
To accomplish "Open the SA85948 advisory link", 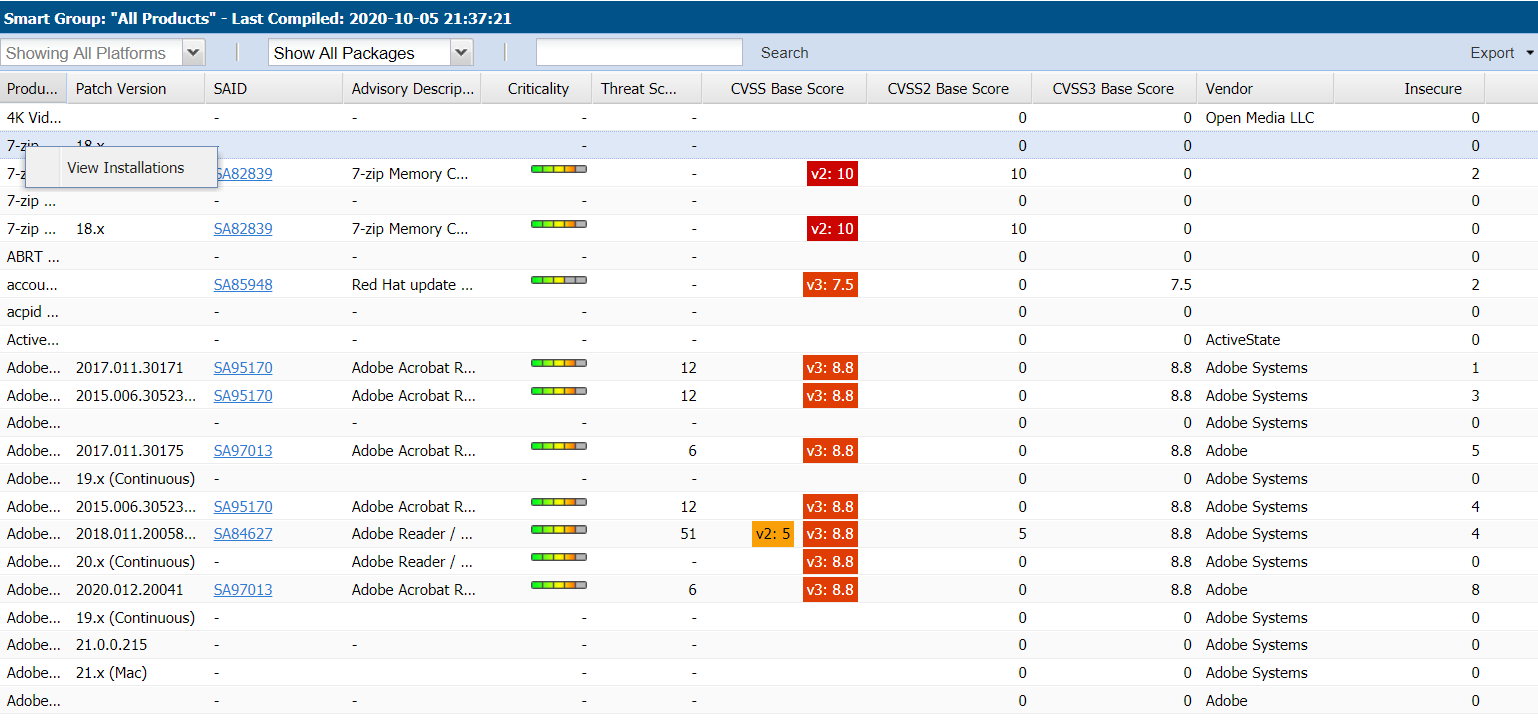I will pyautogui.click(x=243, y=285).
